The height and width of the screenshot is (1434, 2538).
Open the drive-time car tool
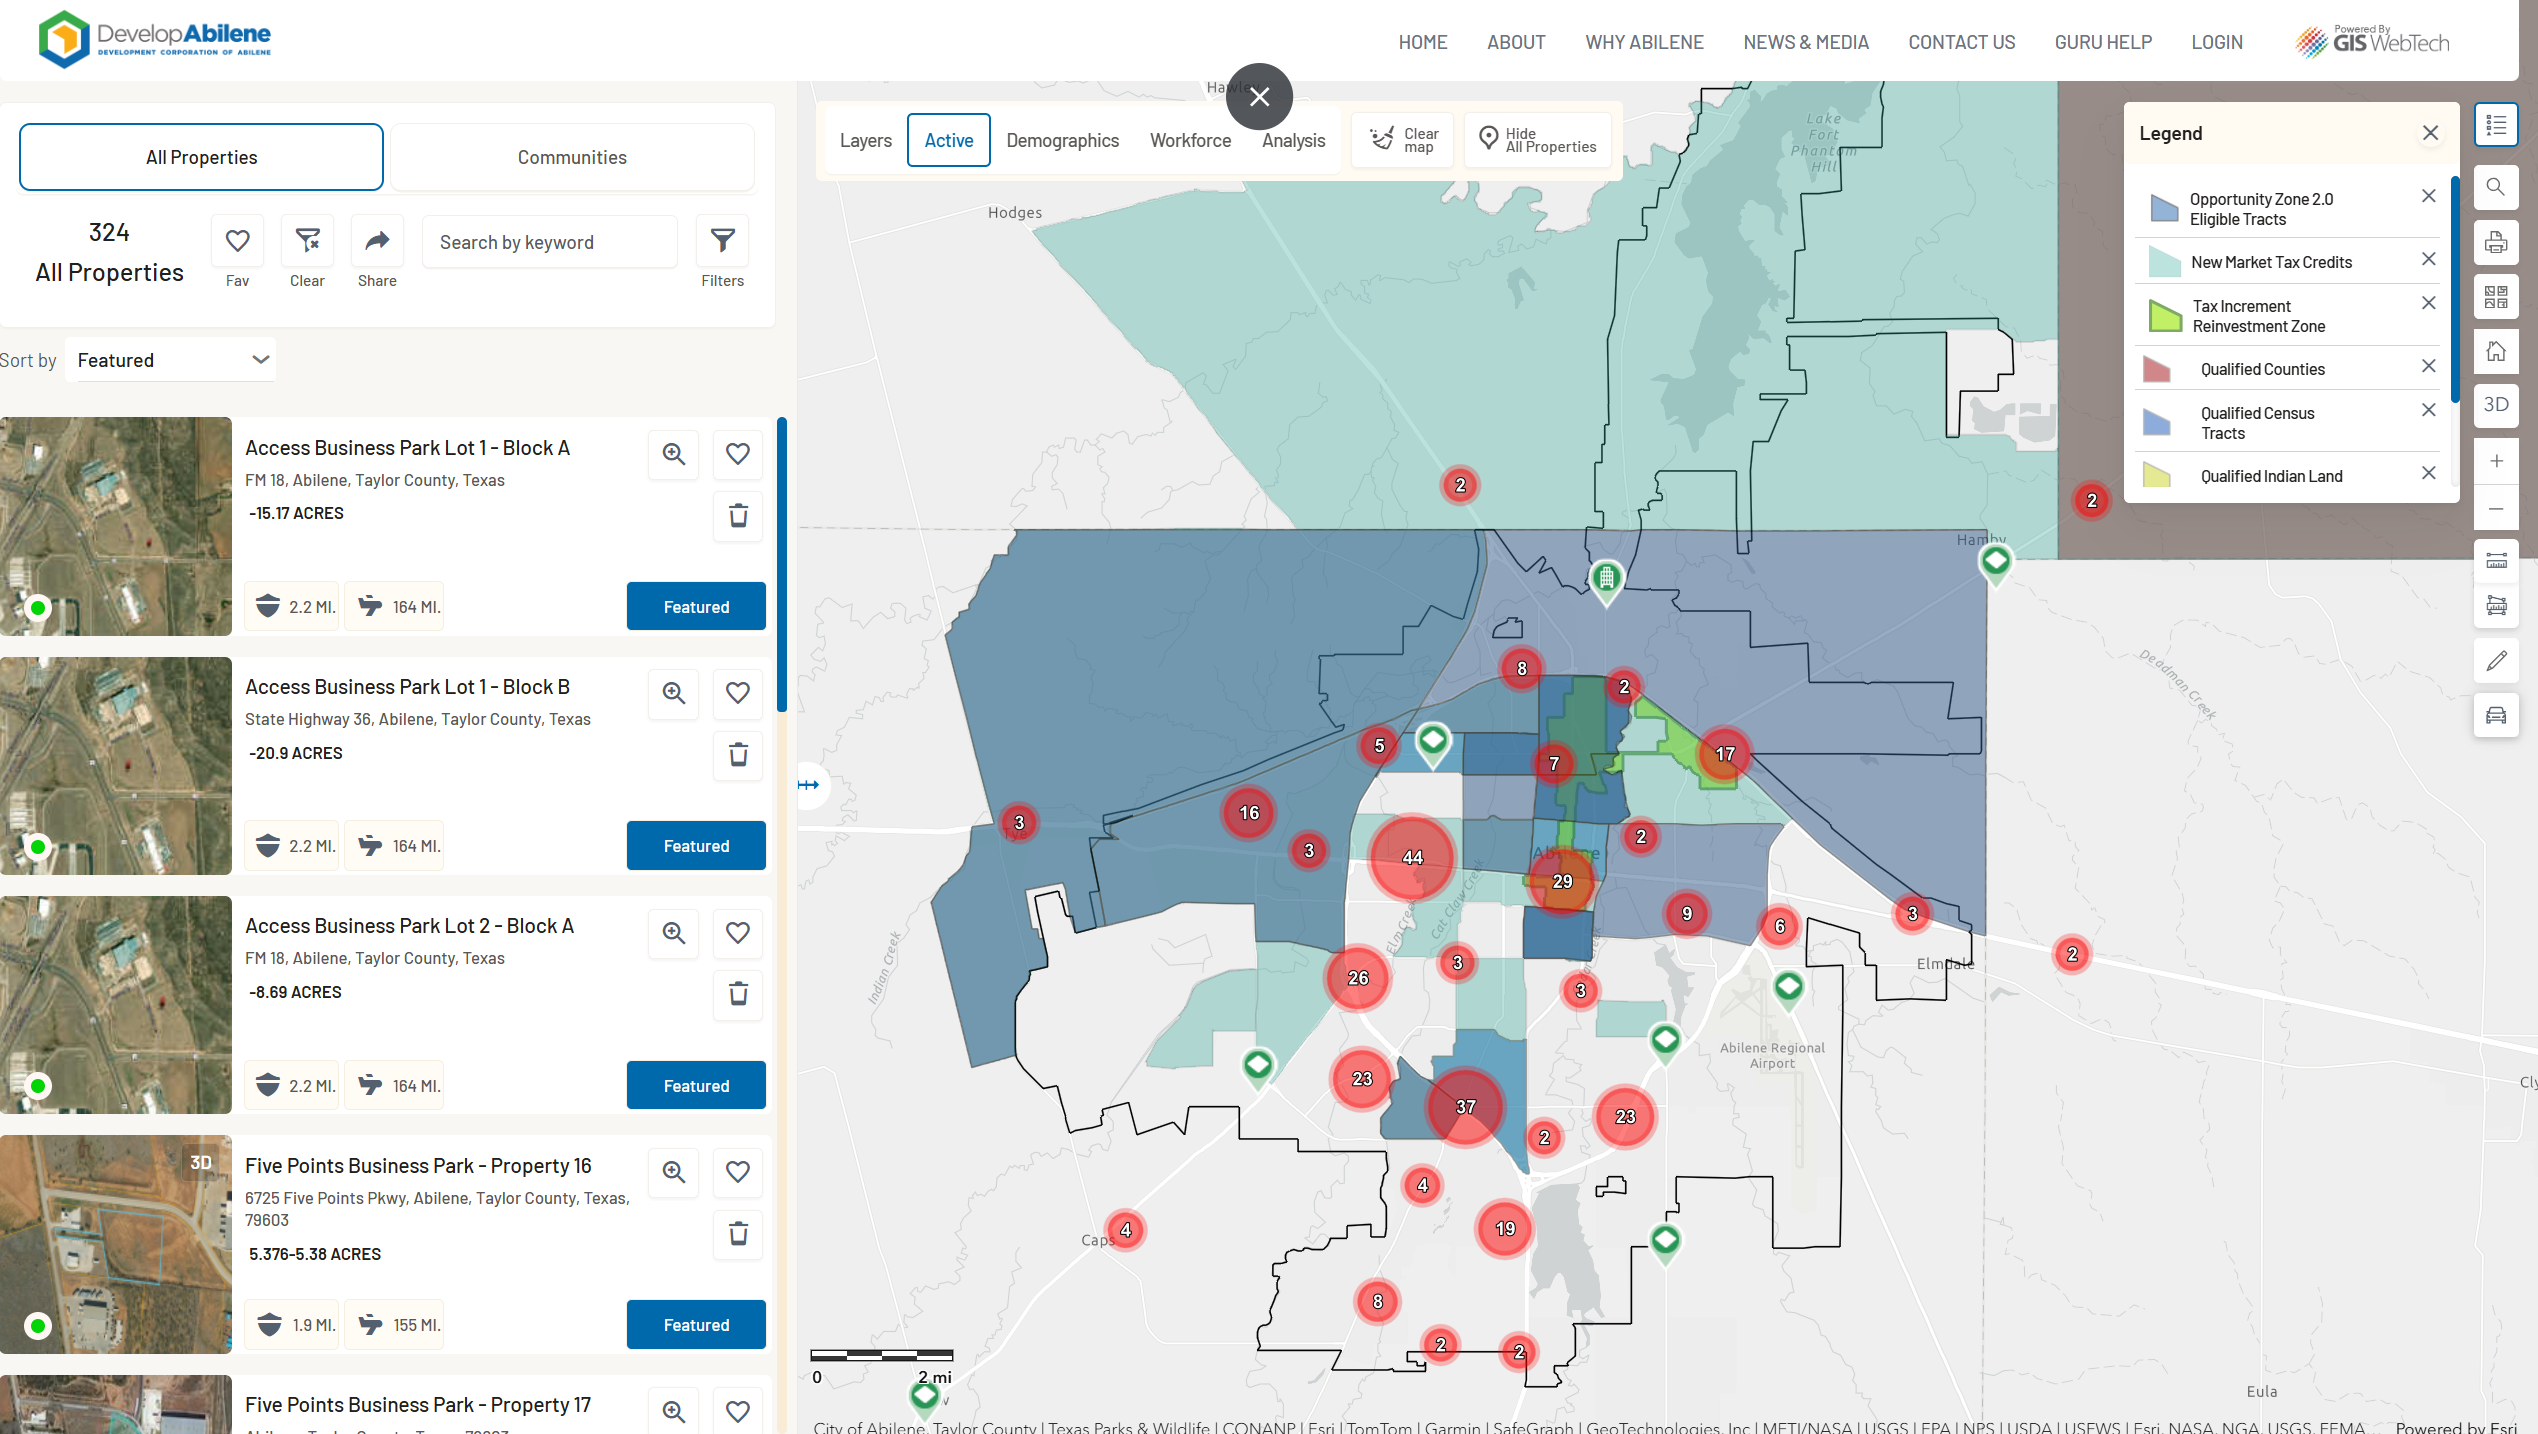click(2496, 715)
